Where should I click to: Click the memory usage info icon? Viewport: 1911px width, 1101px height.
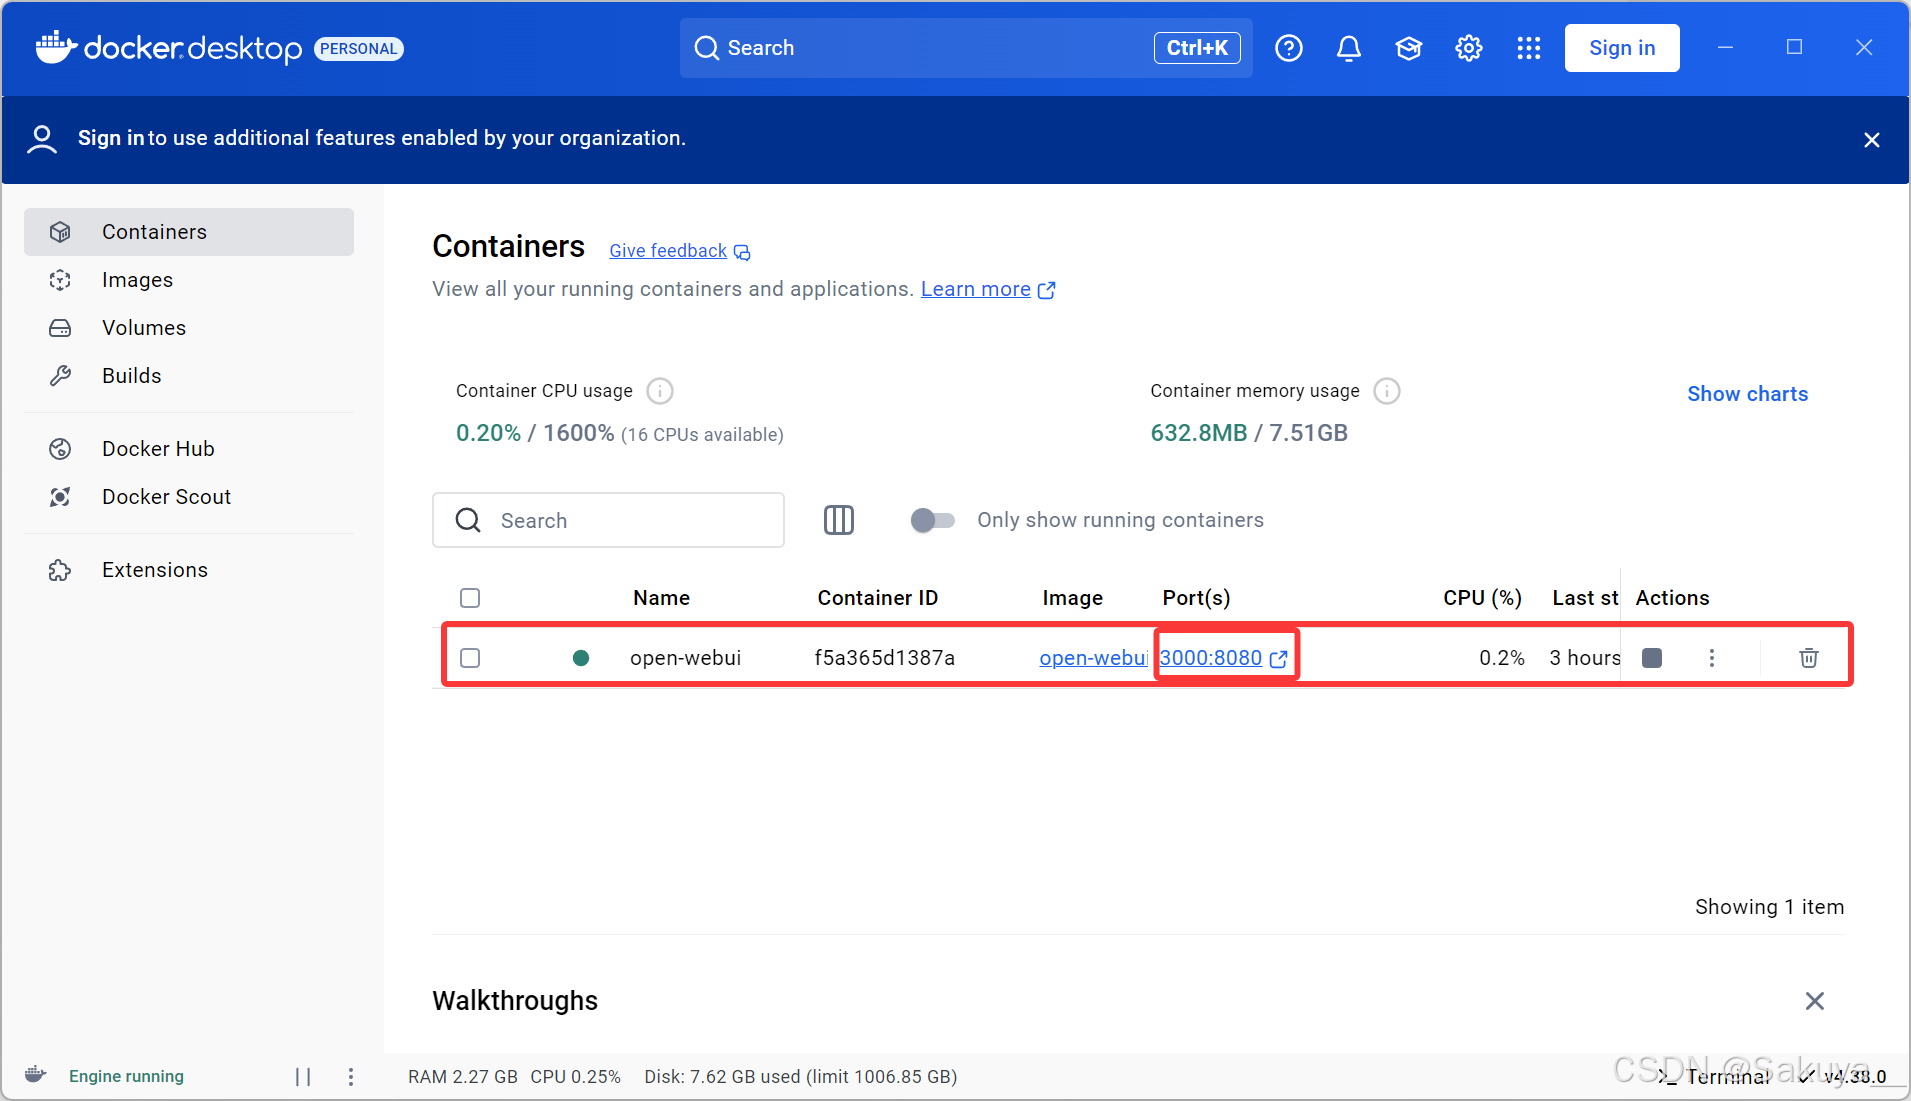(x=1387, y=391)
